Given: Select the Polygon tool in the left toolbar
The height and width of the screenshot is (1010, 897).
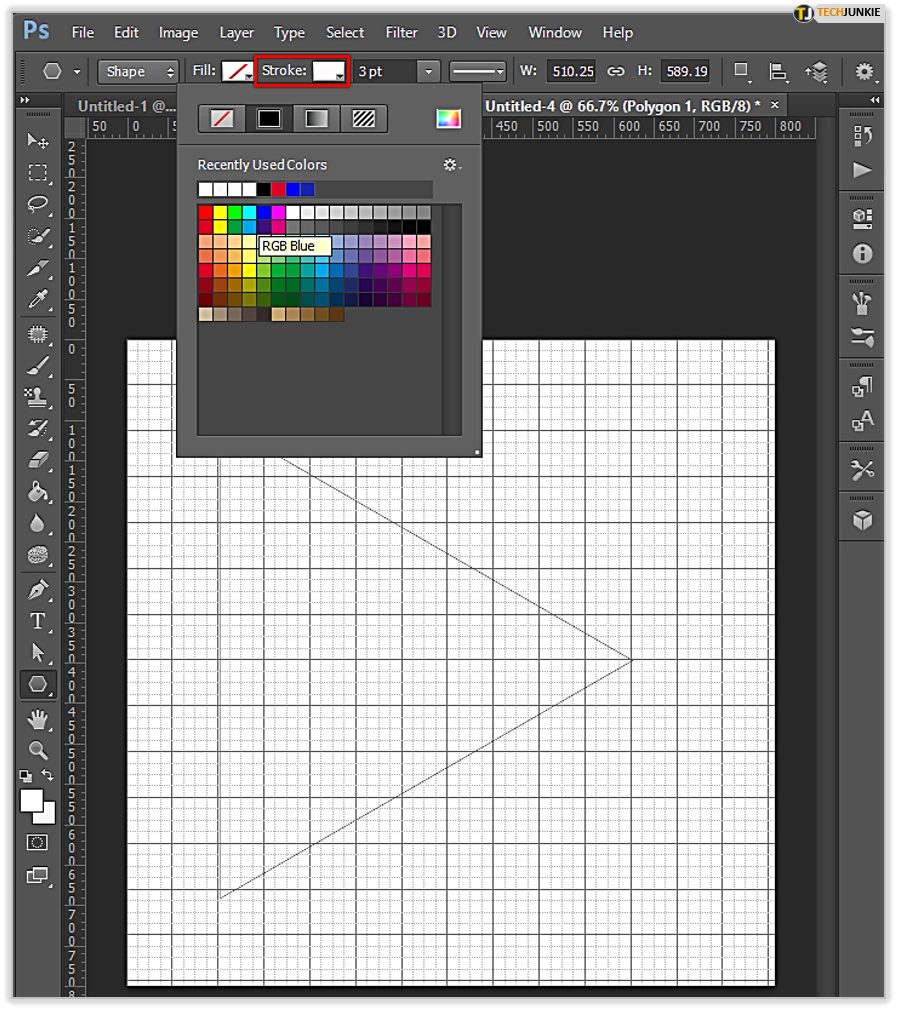Looking at the screenshot, I should coord(37,684).
